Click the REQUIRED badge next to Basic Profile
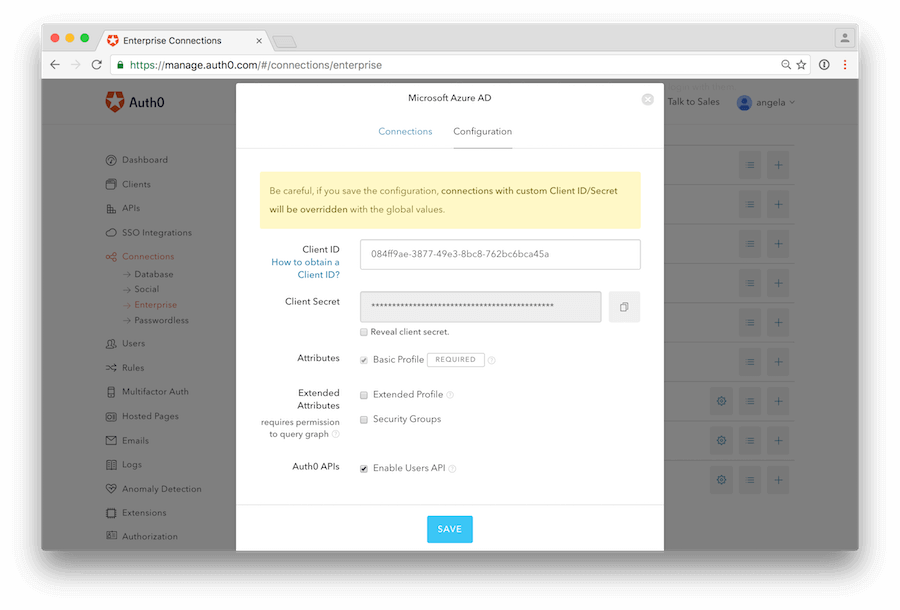This screenshot has height=610, width=900. [x=456, y=360]
